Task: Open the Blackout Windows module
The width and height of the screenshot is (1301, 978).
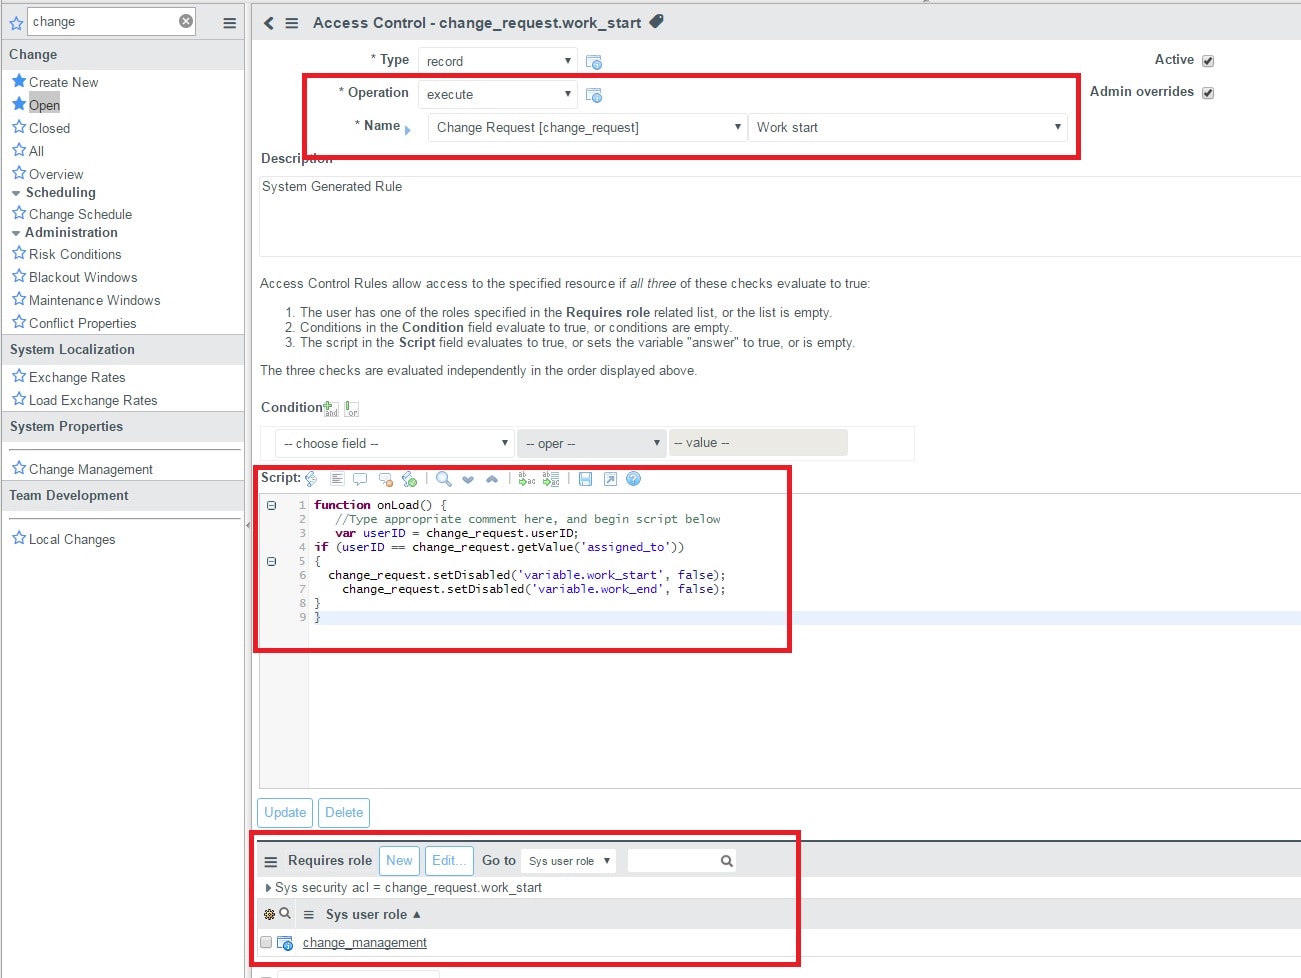Action: point(83,277)
